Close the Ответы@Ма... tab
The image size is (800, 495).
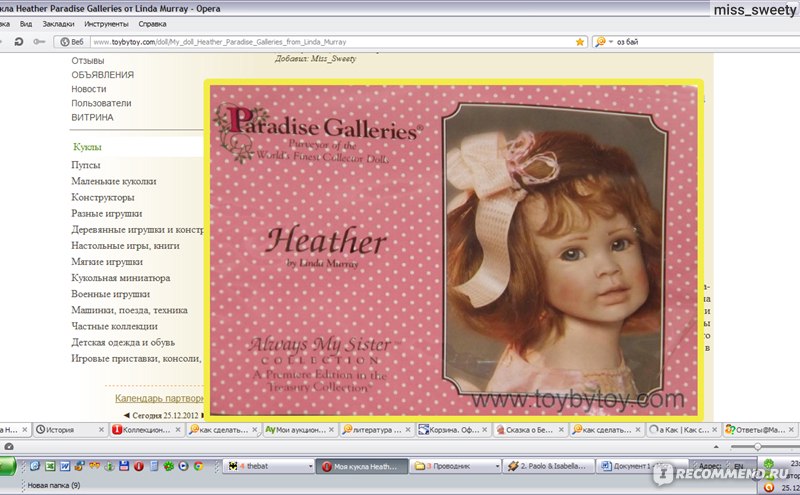point(791,430)
